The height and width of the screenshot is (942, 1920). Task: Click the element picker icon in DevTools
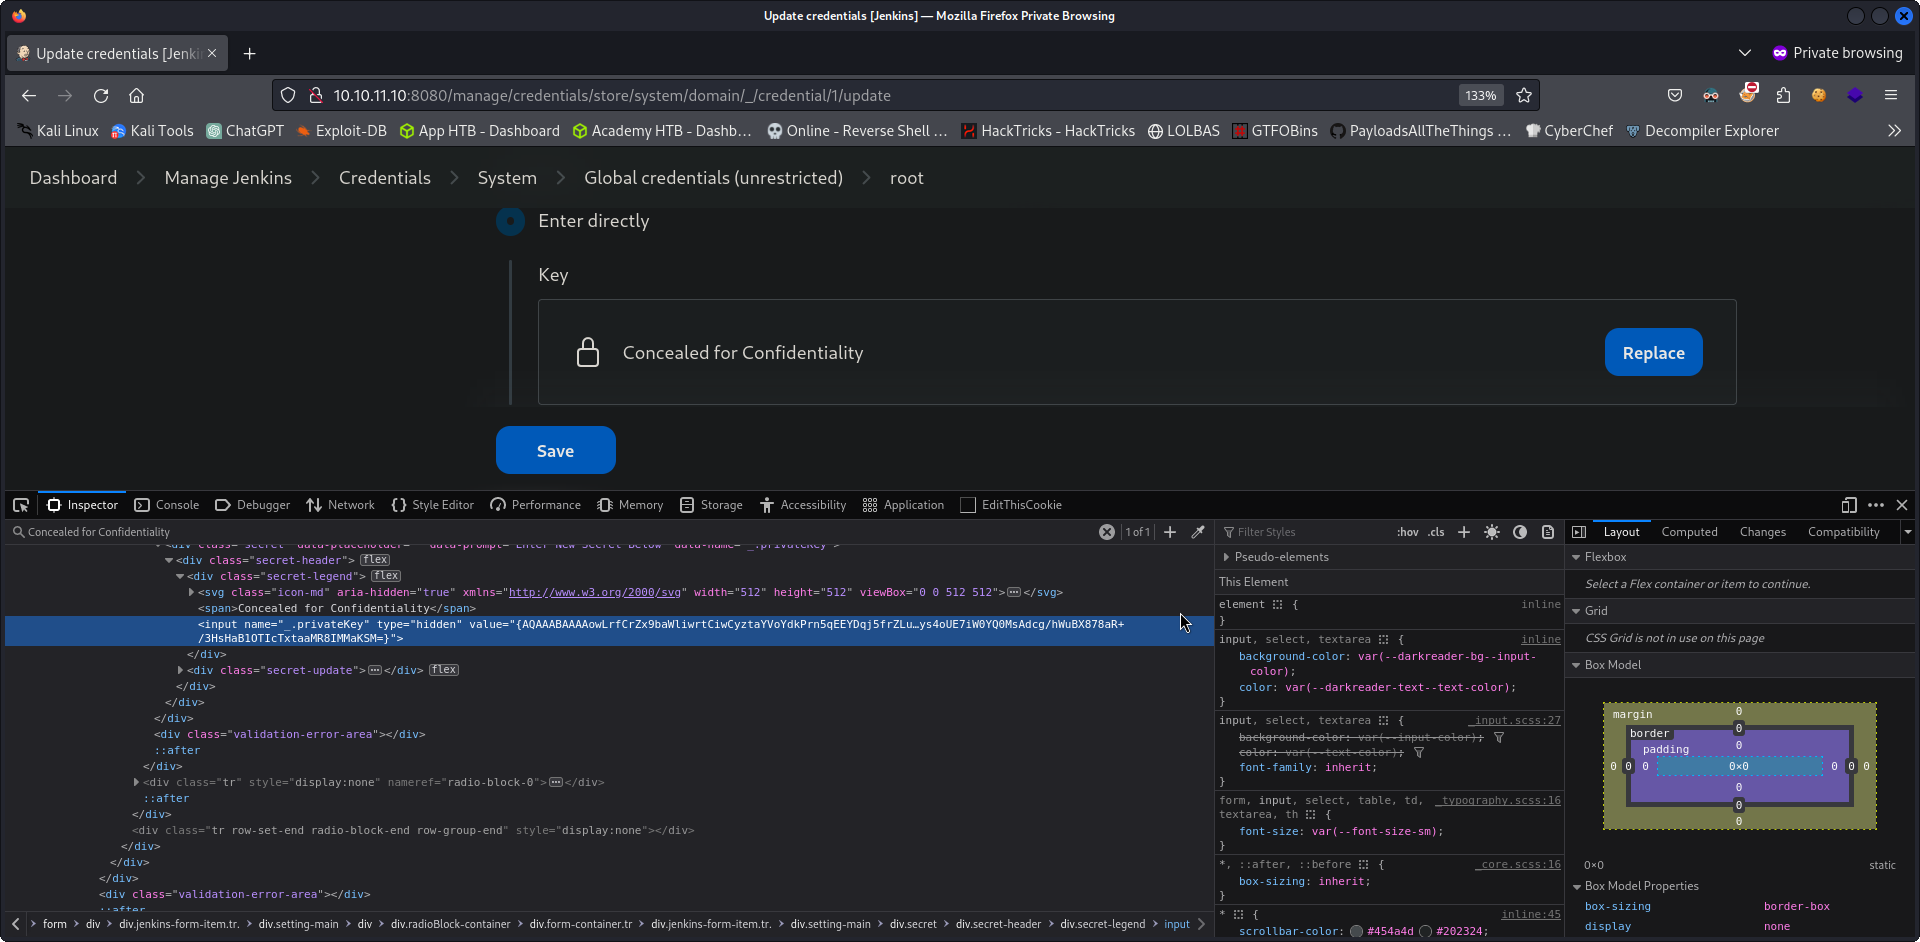pos(21,505)
